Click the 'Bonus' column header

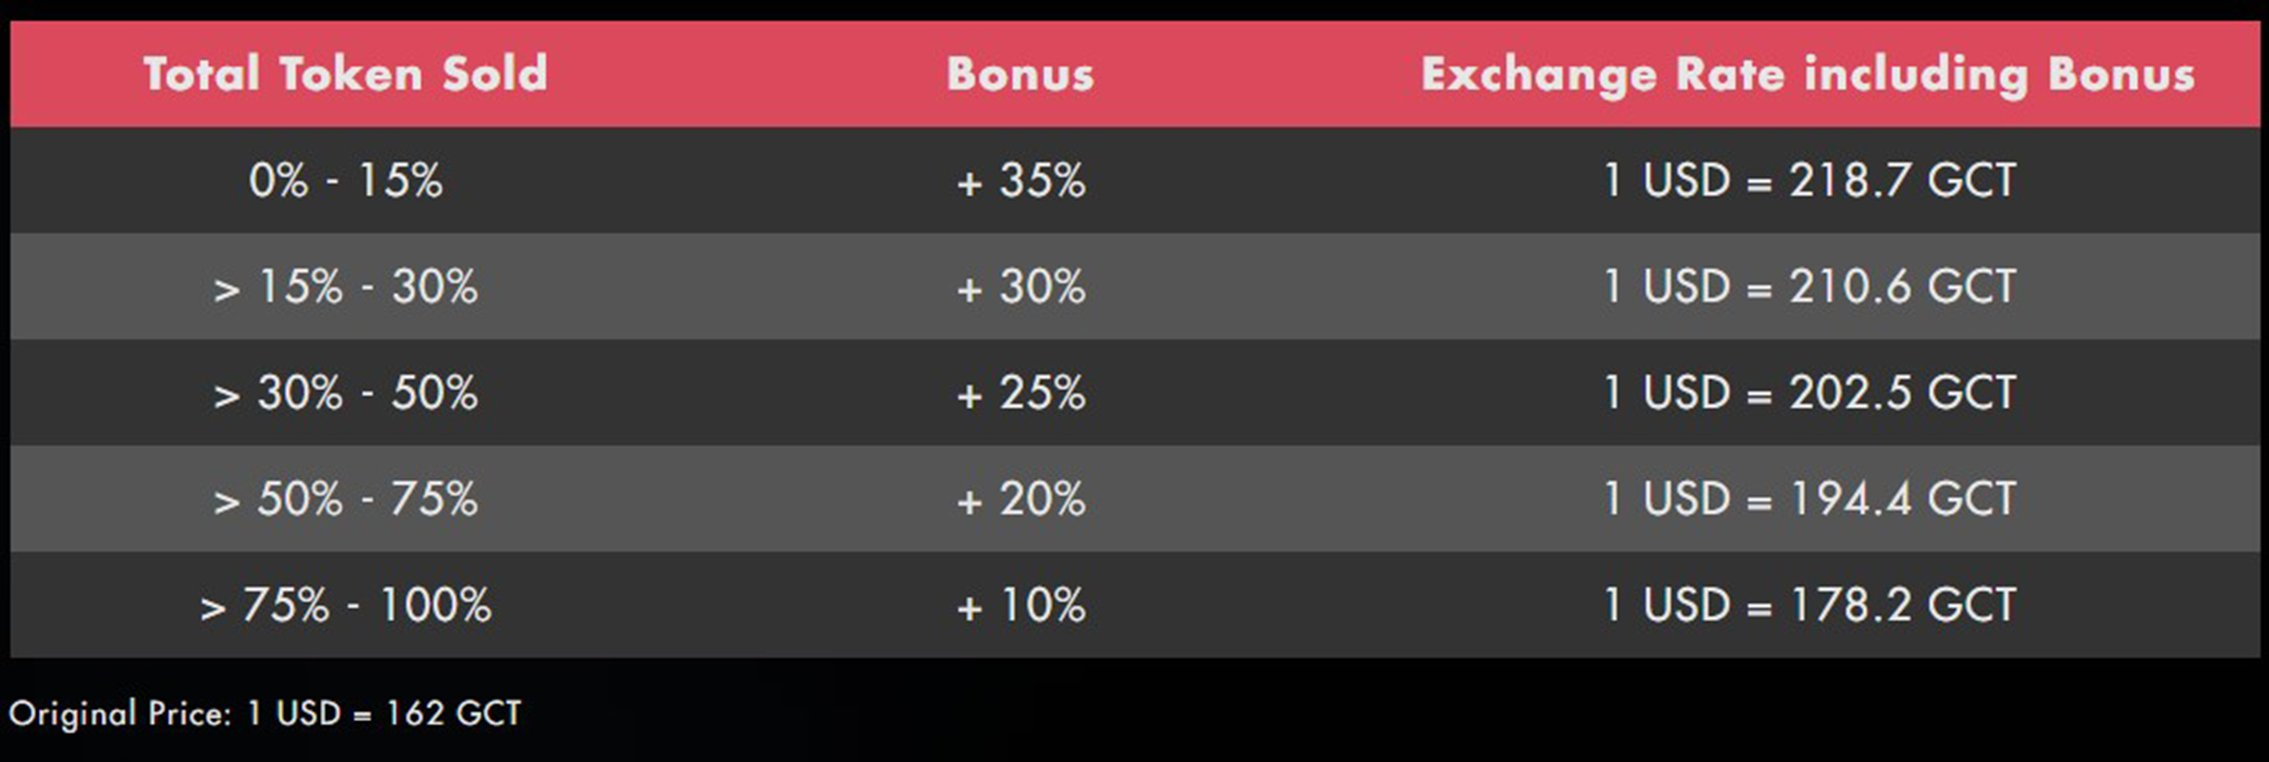tap(1020, 74)
